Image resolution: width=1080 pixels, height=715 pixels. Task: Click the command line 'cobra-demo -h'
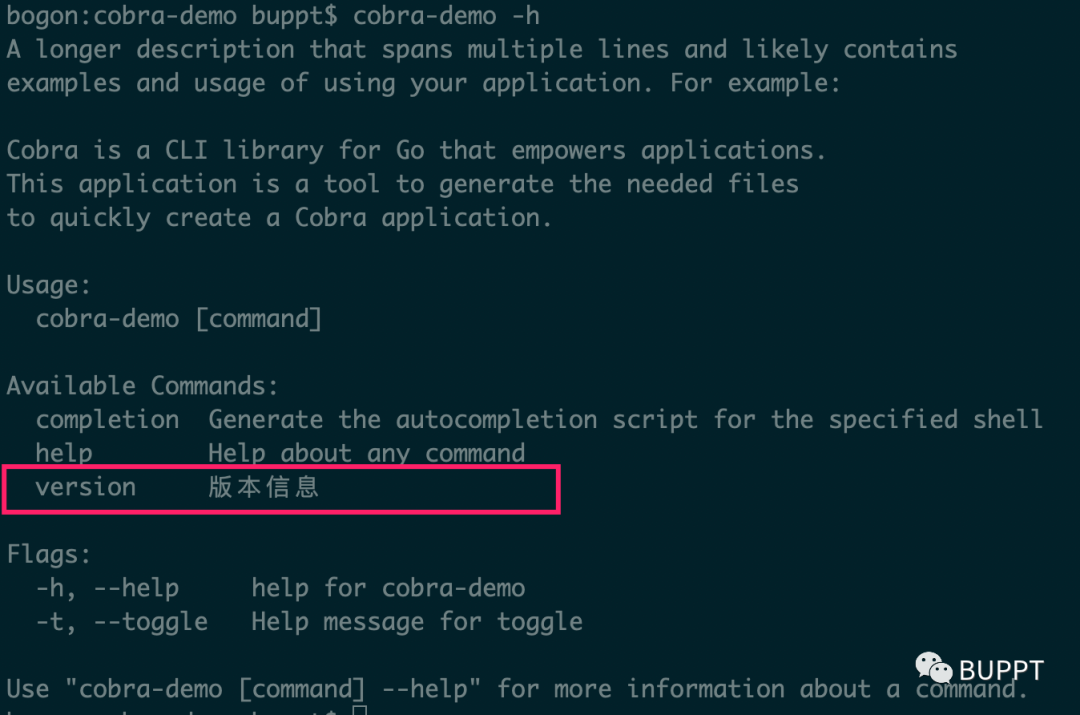click(x=446, y=16)
